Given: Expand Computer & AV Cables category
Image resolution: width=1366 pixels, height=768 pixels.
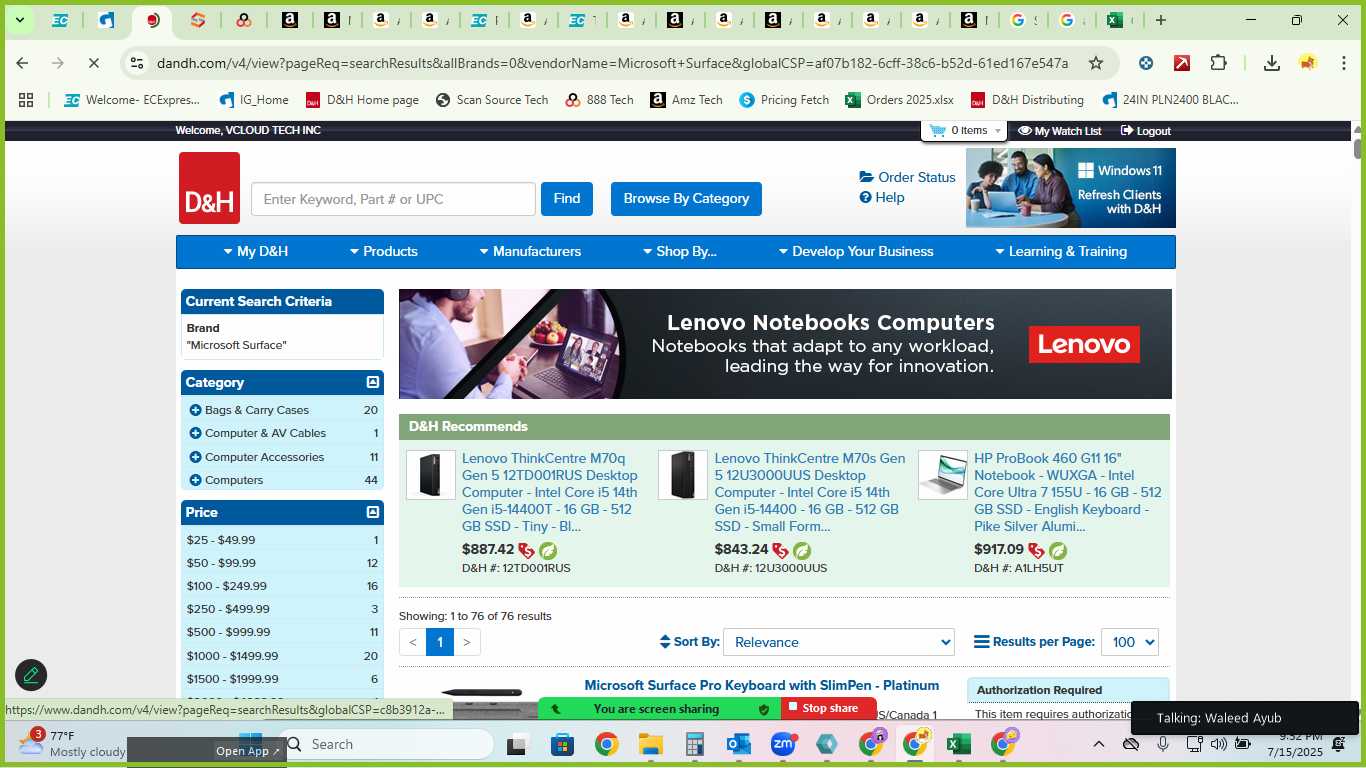Looking at the screenshot, I should pyautogui.click(x=195, y=433).
